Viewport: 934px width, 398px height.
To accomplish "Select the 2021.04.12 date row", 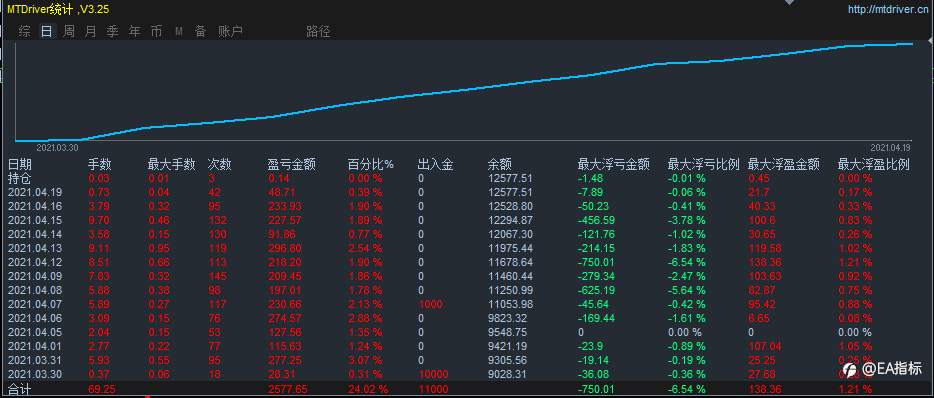I will coord(35,262).
